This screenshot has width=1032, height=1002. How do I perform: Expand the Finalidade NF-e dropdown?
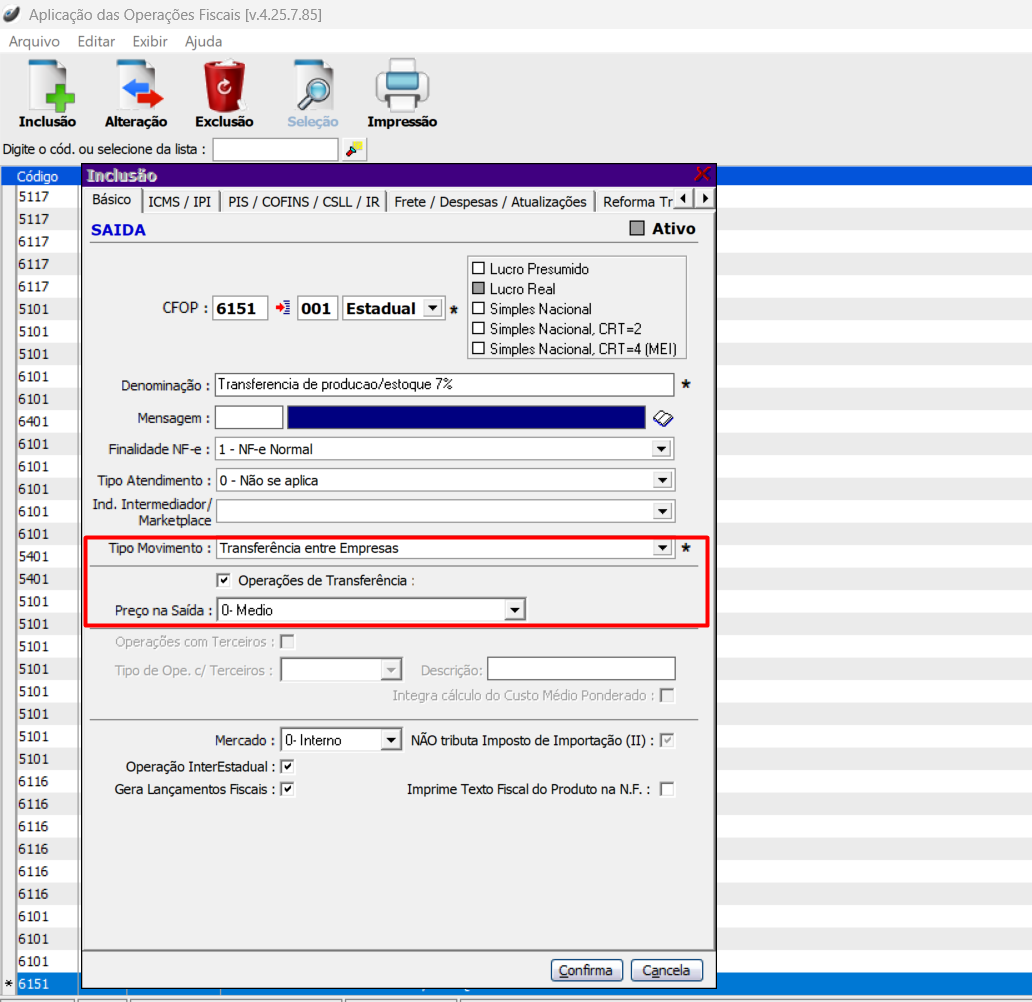coord(661,449)
